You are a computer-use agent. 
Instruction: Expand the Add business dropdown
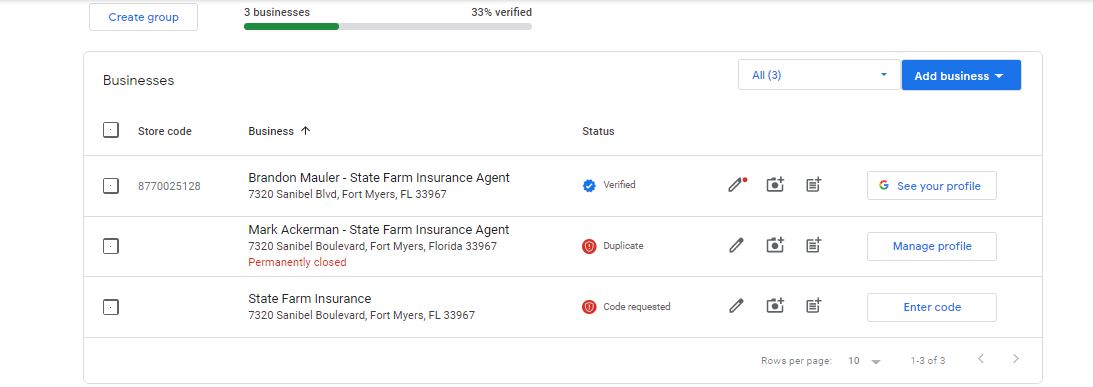pyautogui.click(x=961, y=75)
